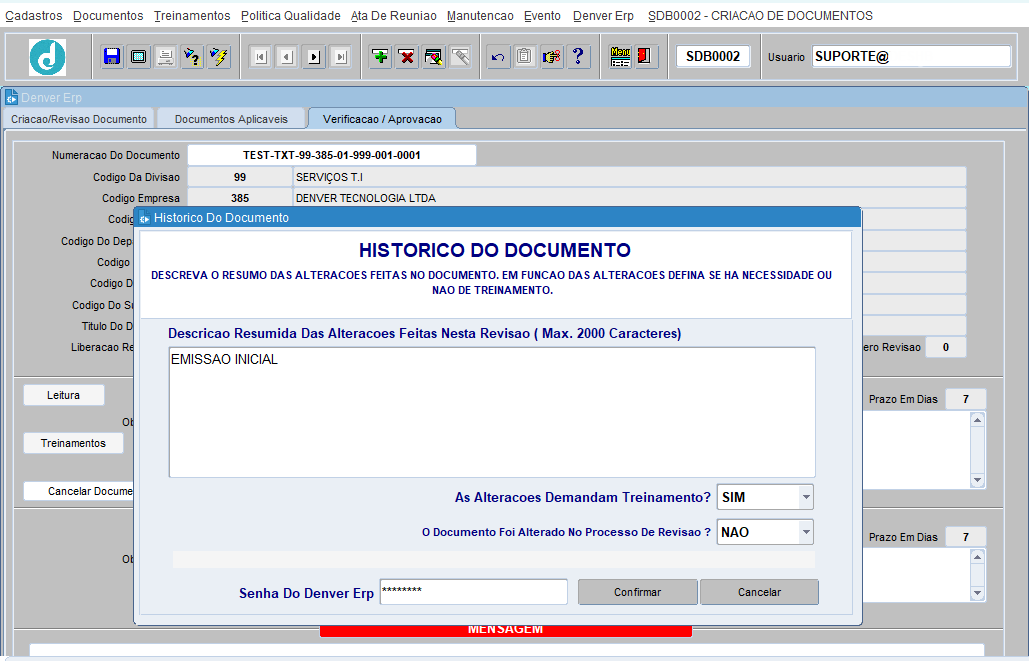Click the printer toolbar icon
The height and width of the screenshot is (661, 1029).
point(165,56)
